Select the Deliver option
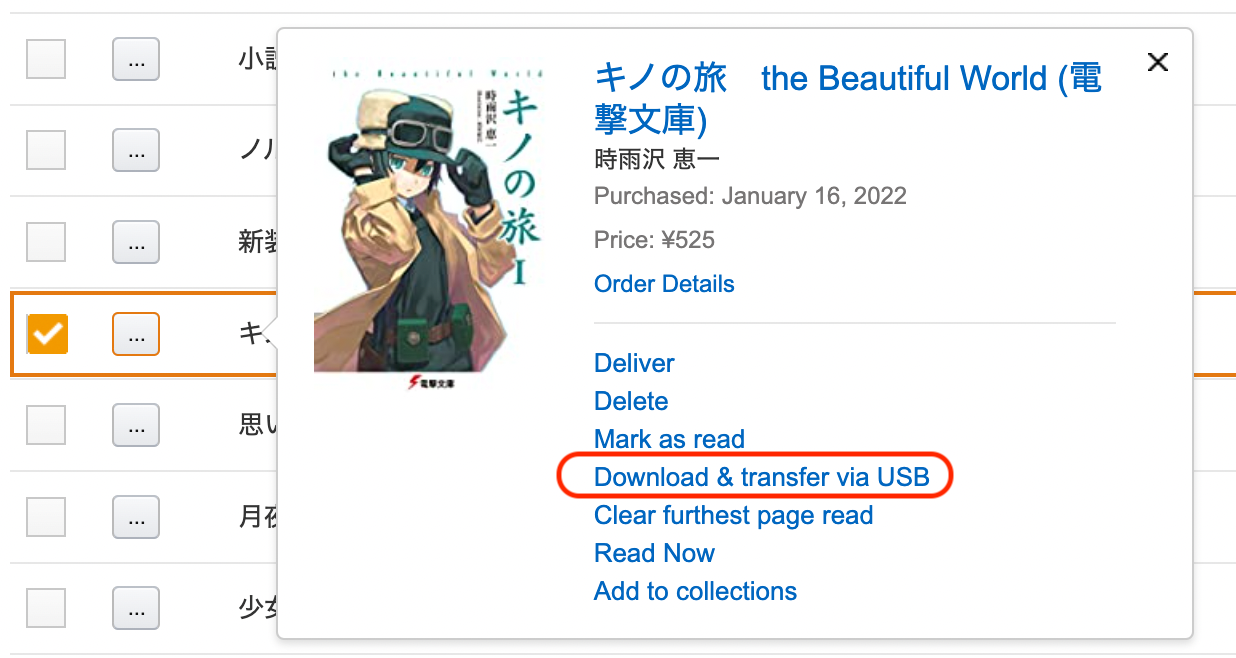 click(x=634, y=363)
